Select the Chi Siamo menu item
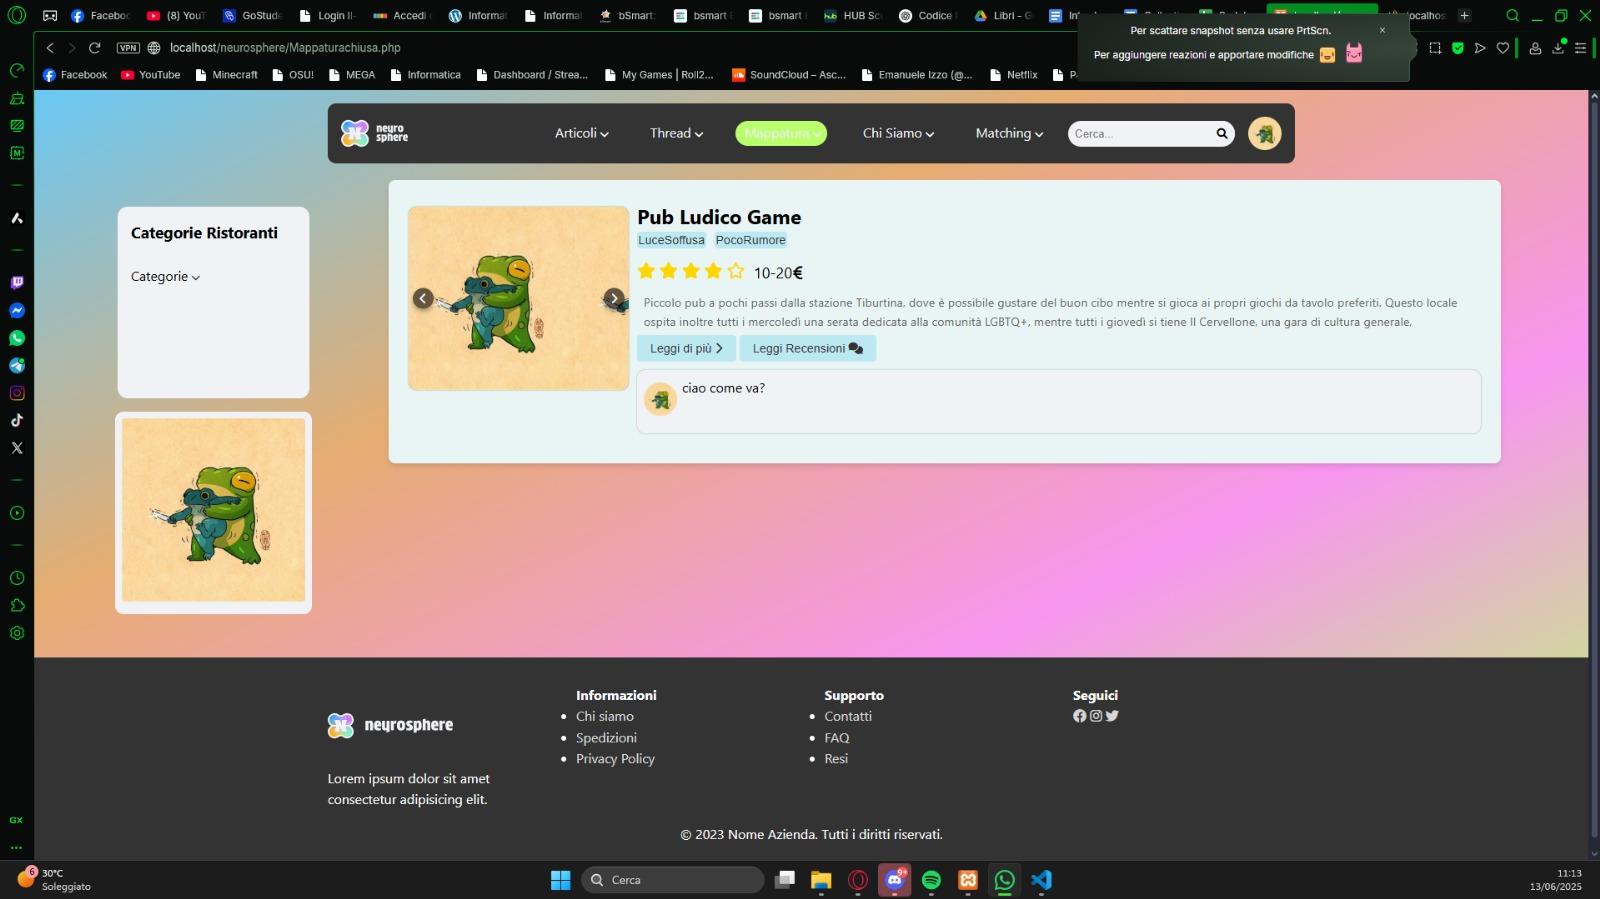Screen dimensions: 1600x899 tap(897, 133)
